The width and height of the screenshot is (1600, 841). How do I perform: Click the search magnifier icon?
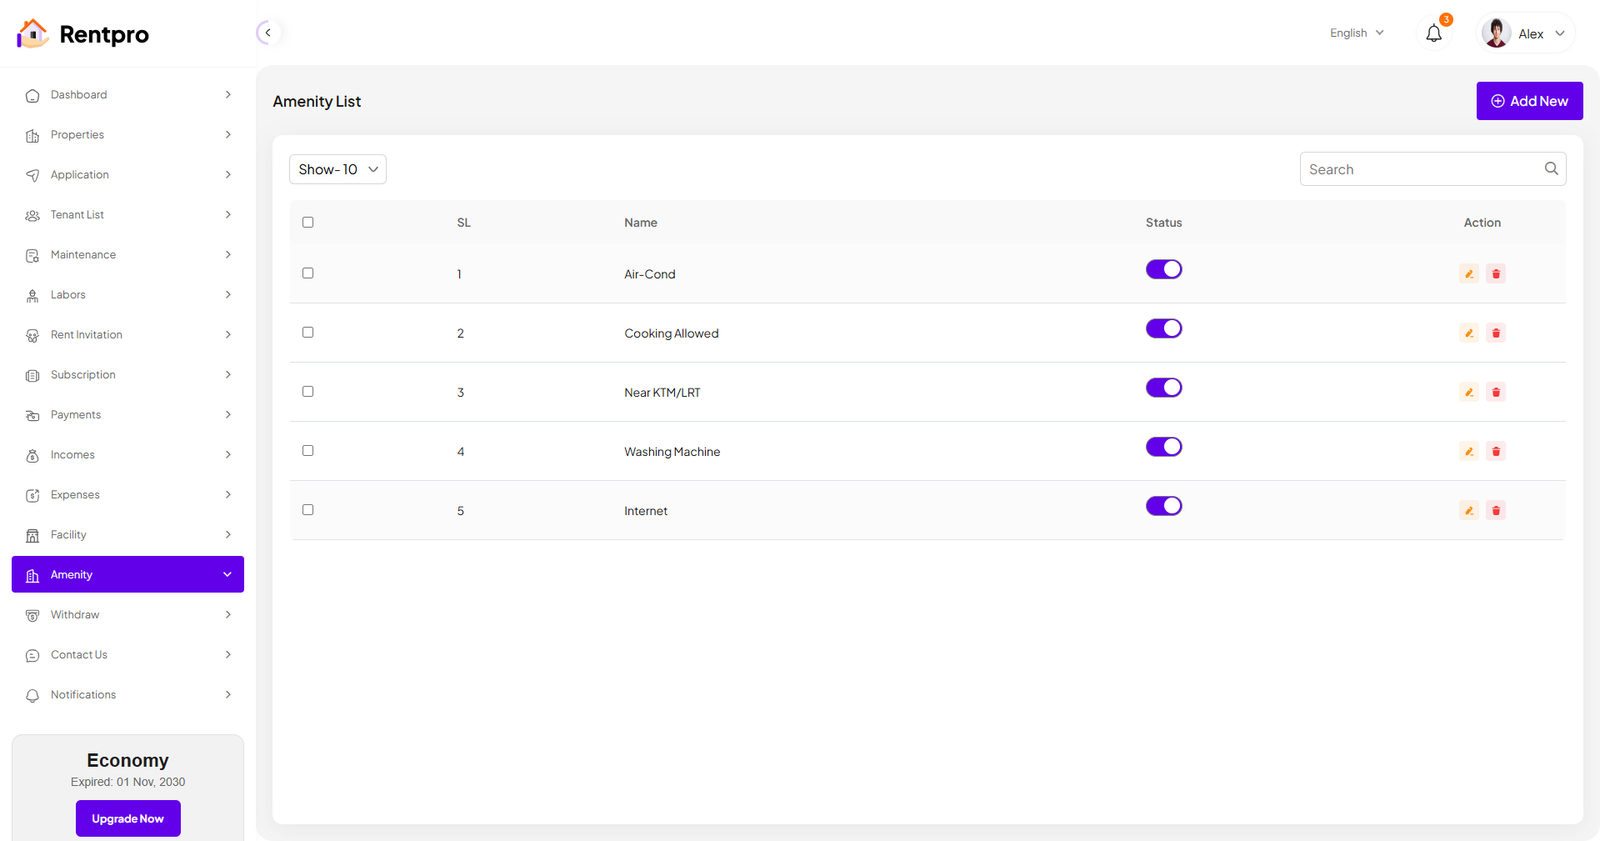point(1551,169)
